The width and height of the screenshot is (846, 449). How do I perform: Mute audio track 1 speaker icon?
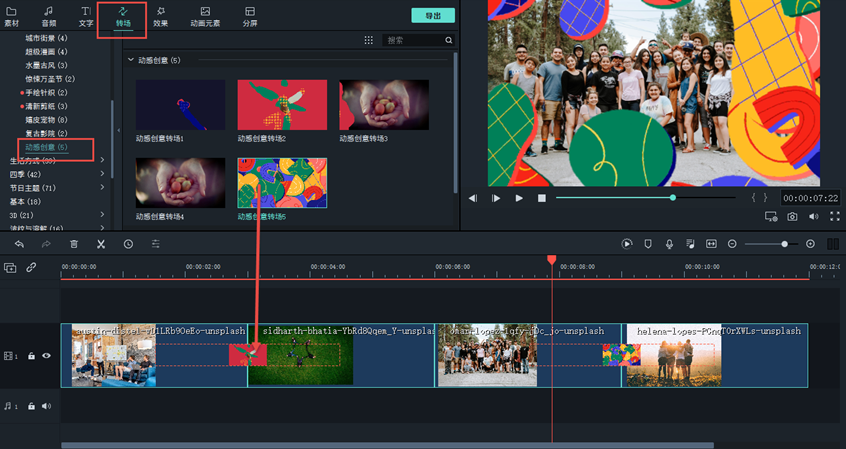(x=46, y=406)
